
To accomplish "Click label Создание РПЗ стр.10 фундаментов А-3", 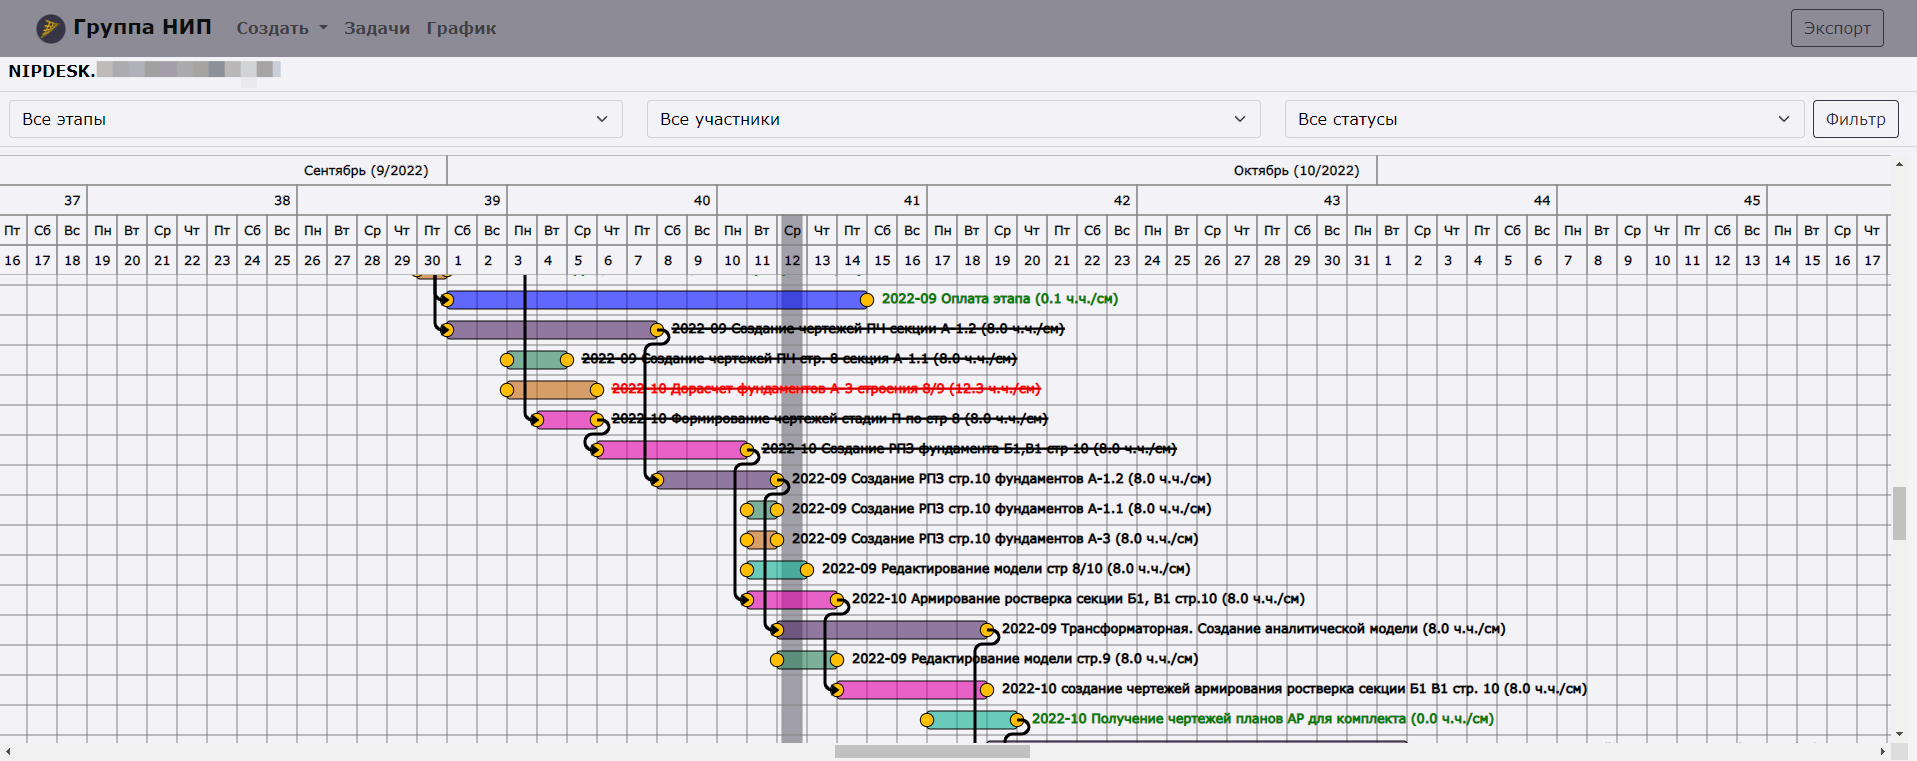I will point(995,538).
